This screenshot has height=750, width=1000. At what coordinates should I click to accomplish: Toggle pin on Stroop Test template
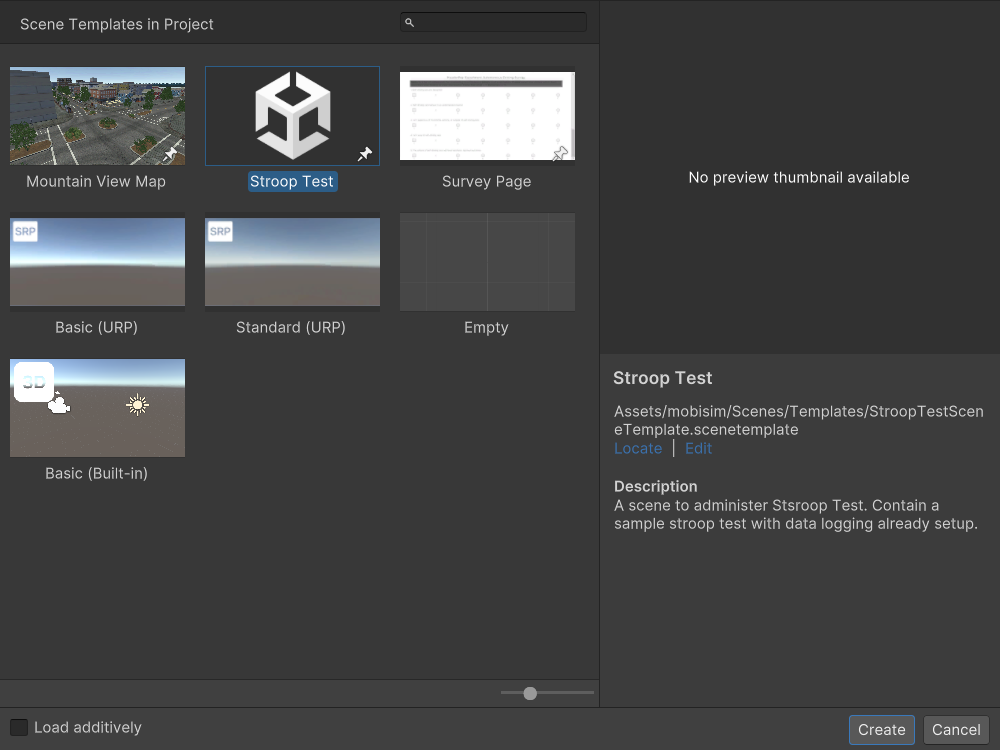click(x=365, y=154)
